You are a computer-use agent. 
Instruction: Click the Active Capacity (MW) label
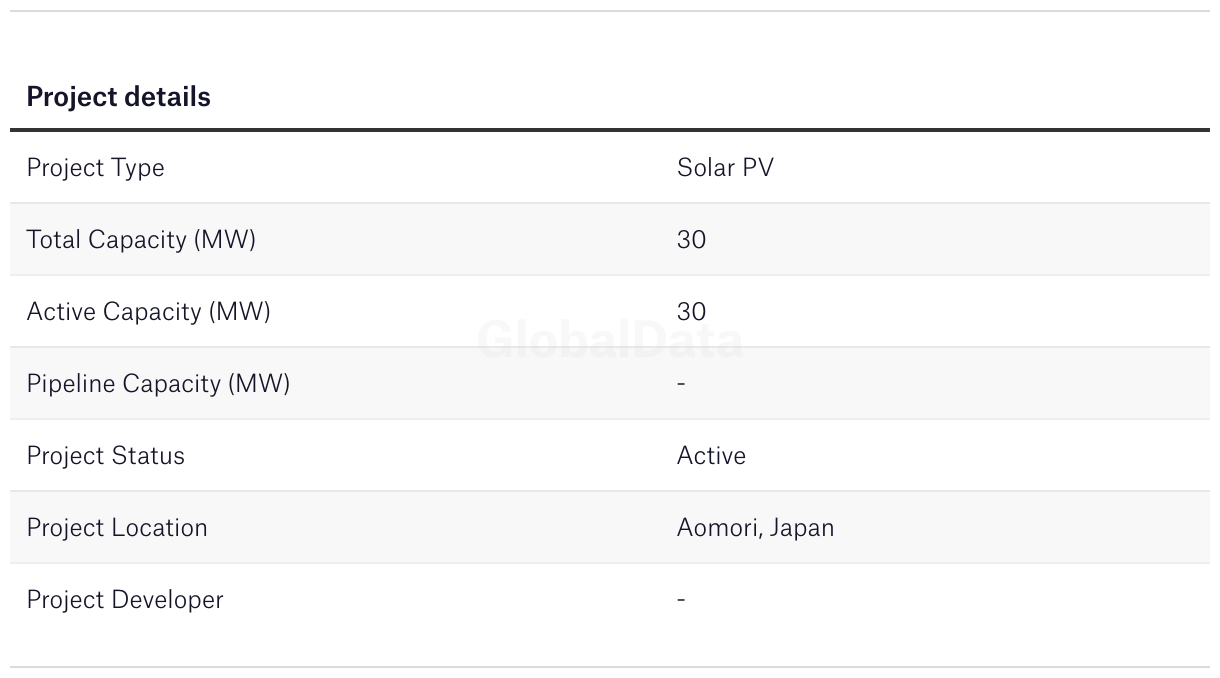tap(148, 312)
